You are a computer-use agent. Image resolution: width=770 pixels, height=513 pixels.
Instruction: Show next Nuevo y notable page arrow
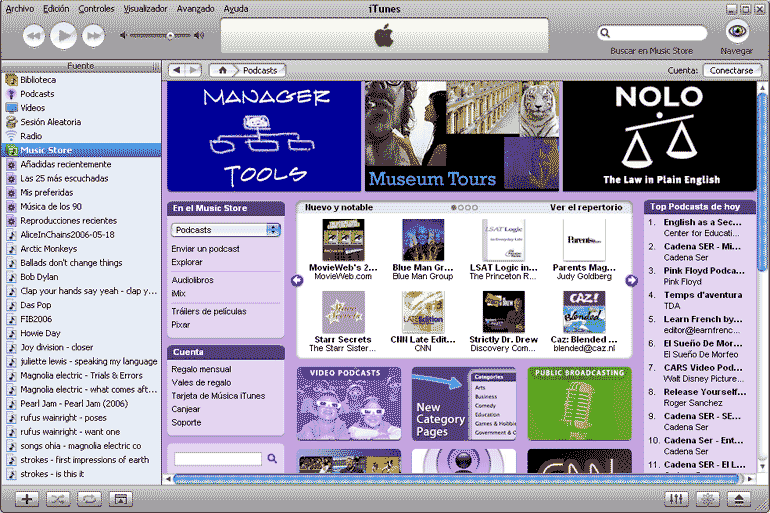(632, 280)
